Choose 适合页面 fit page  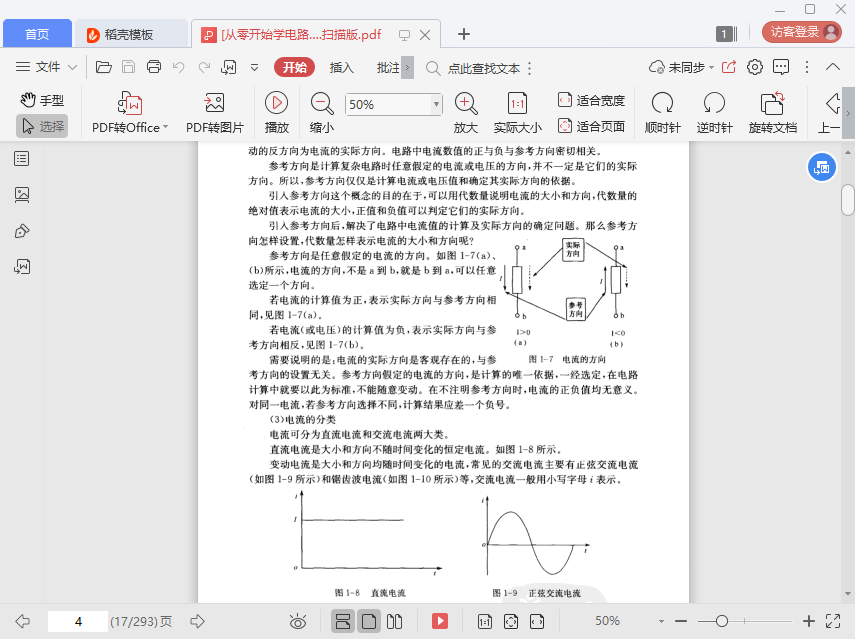coord(591,126)
